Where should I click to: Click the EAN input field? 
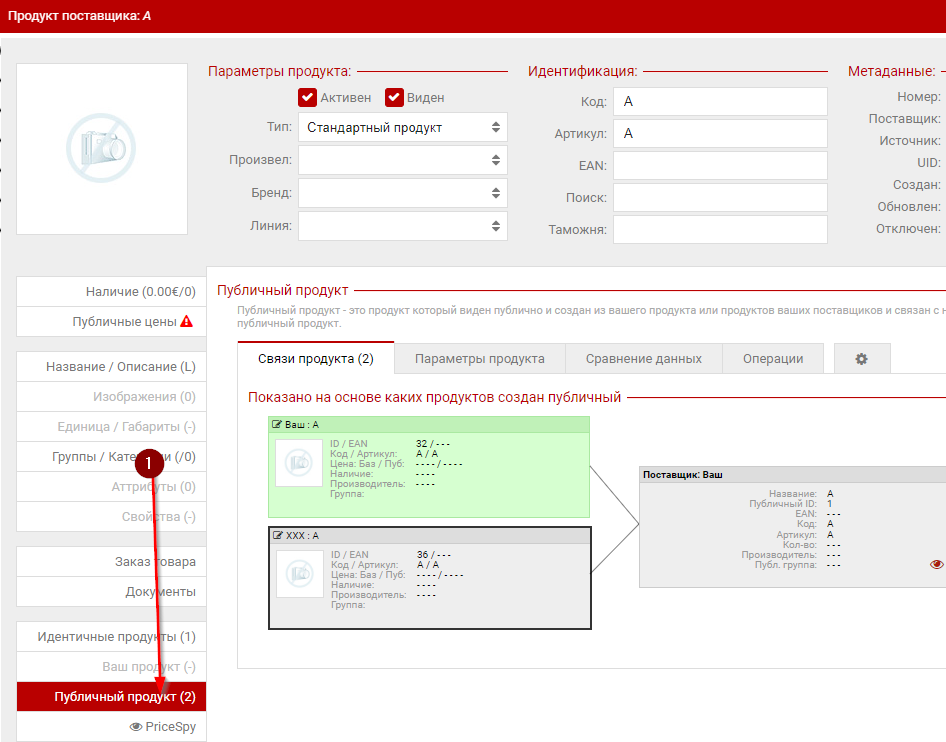720,166
